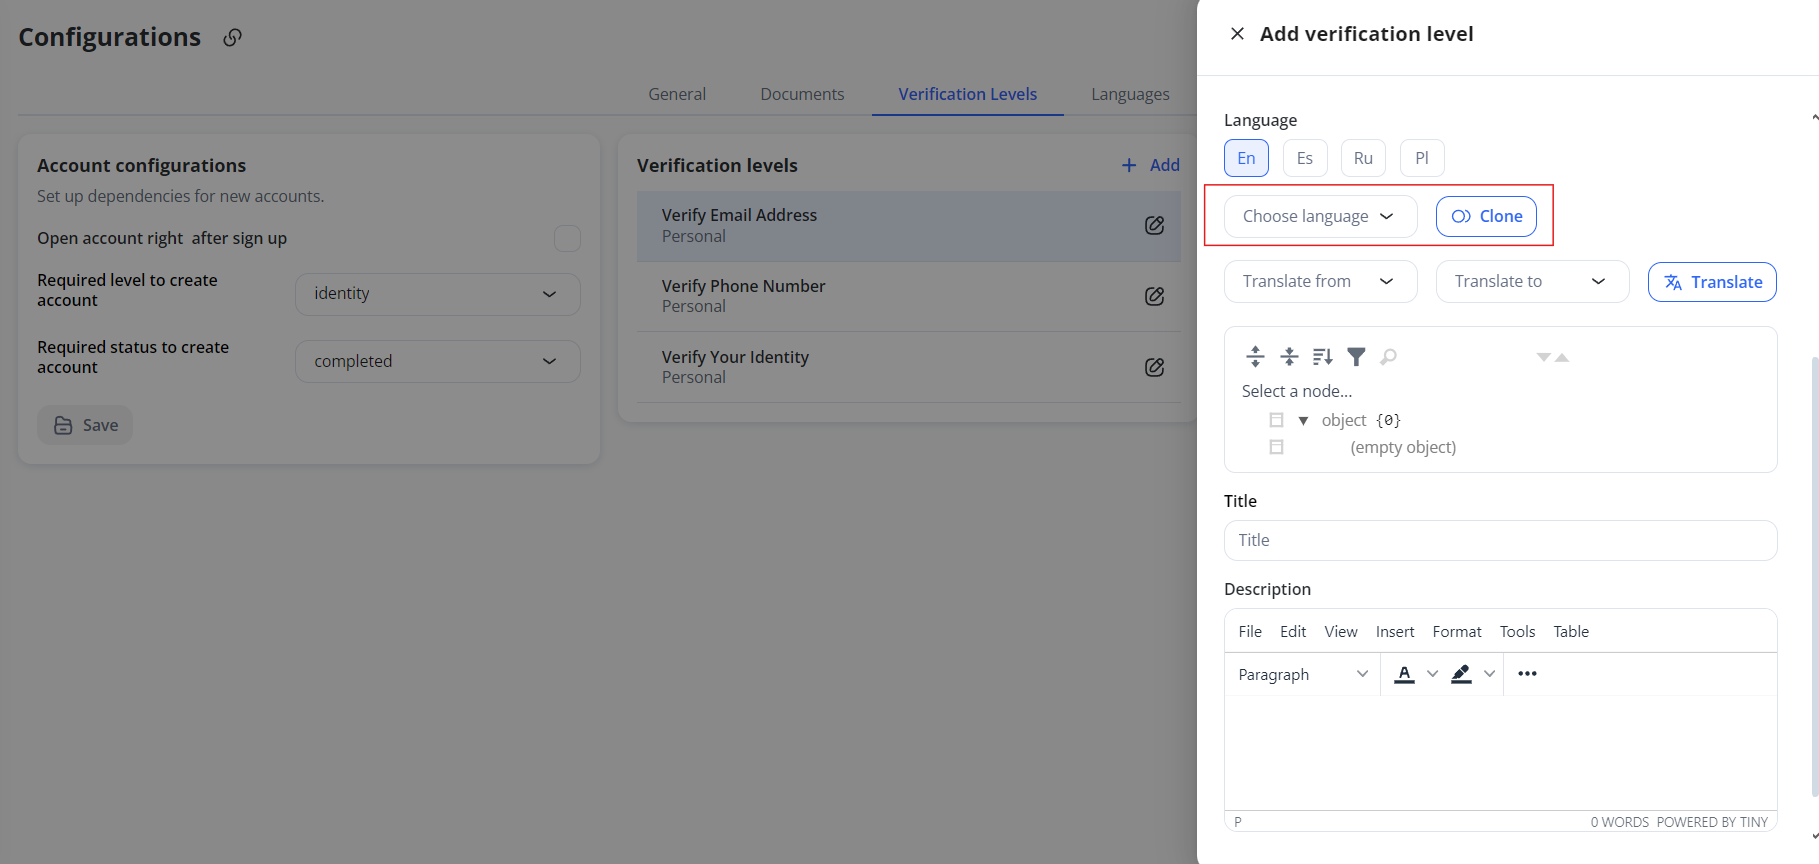The height and width of the screenshot is (864, 1819).
Task: Click the JSON editor search magnifier
Action: pos(1388,356)
